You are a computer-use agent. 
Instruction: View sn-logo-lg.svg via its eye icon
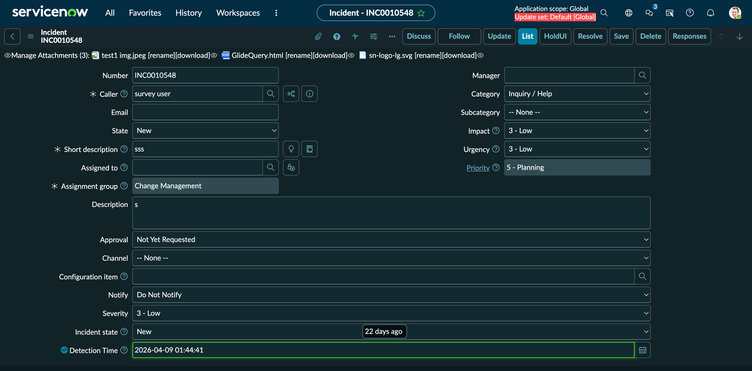click(x=481, y=55)
